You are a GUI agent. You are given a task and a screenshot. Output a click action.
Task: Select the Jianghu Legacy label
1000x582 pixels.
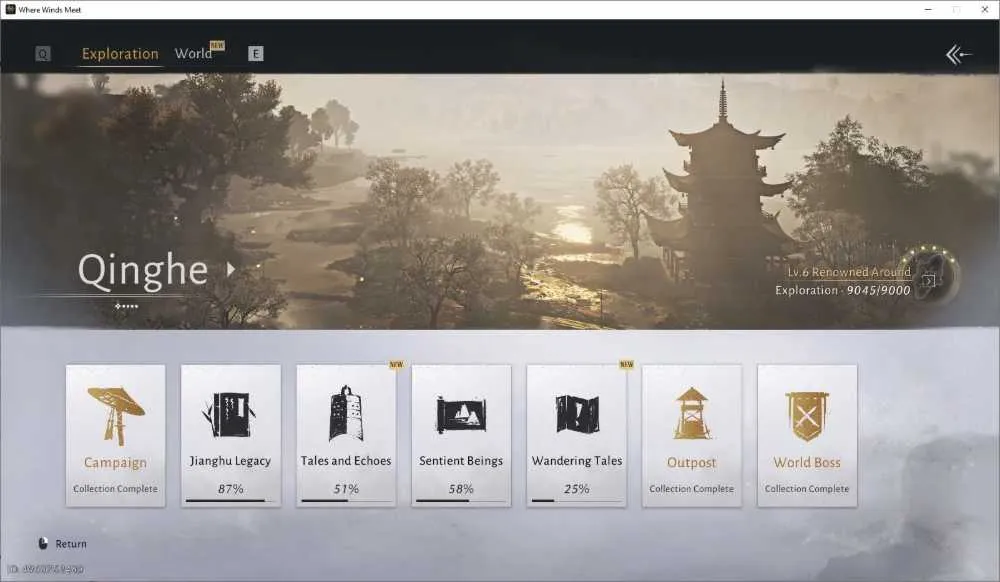[x=230, y=461]
